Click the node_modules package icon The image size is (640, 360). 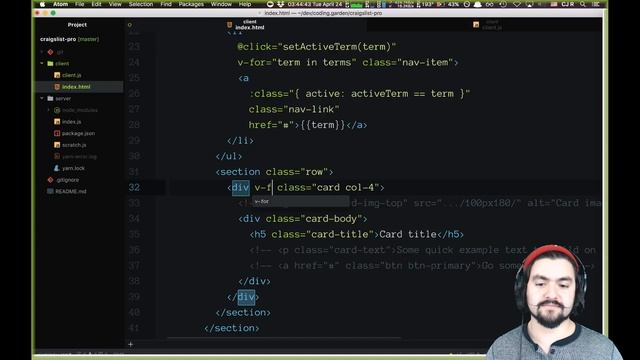57,110
